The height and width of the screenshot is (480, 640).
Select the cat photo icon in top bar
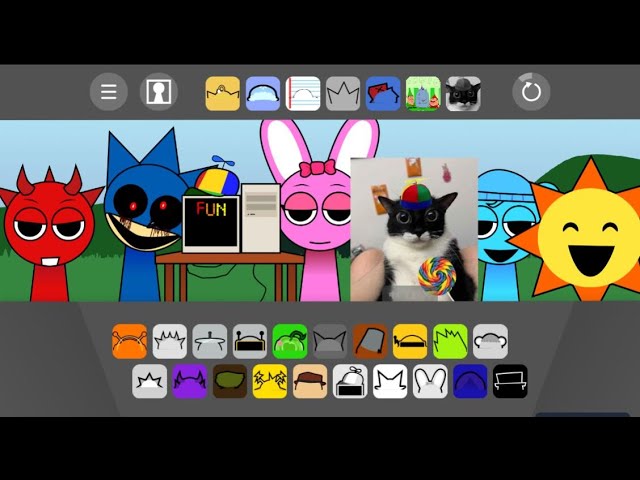[x=463, y=93]
